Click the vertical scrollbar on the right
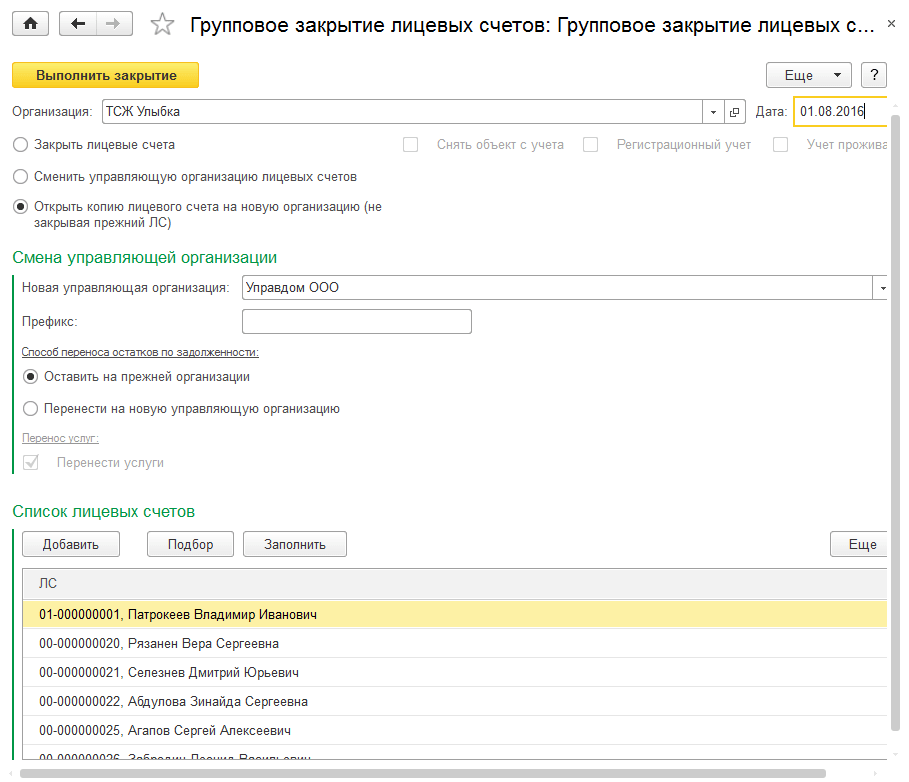Viewport: 909px width, 782px height. tap(895, 423)
